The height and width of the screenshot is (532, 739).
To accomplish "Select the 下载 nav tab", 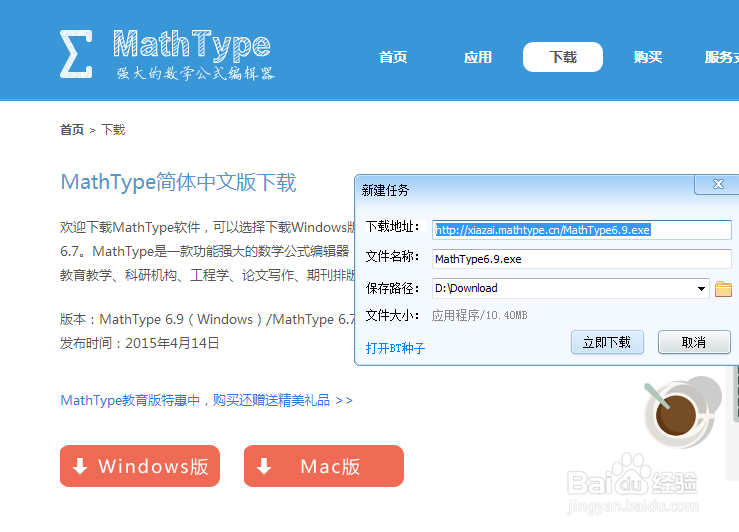I will (x=563, y=57).
